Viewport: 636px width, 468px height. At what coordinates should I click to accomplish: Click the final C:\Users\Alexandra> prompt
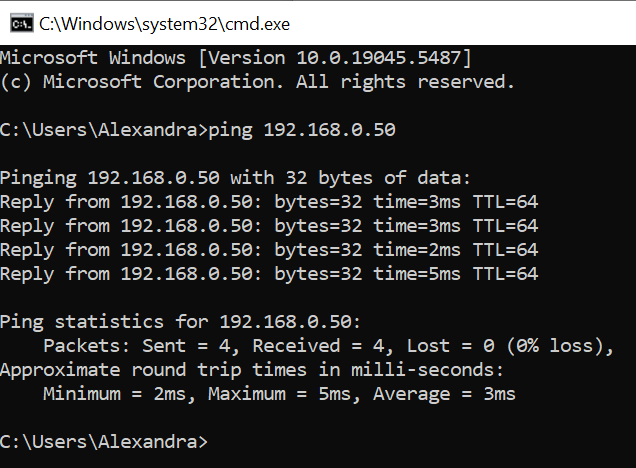(104, 442)
